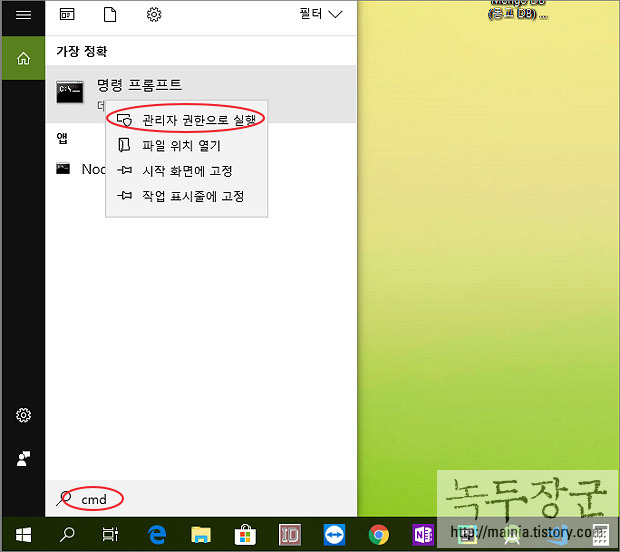Launch TeamViewer from the taskbar
The height and width of the screenshot is (552, 620).
(334, 535)
